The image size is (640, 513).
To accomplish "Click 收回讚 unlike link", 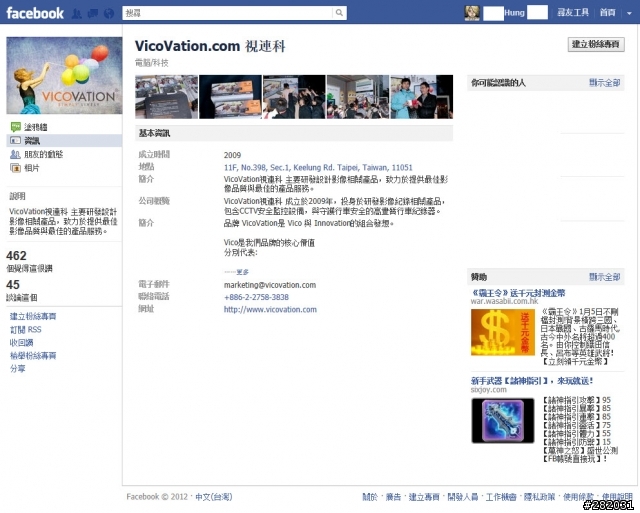I will click(22, 342).
